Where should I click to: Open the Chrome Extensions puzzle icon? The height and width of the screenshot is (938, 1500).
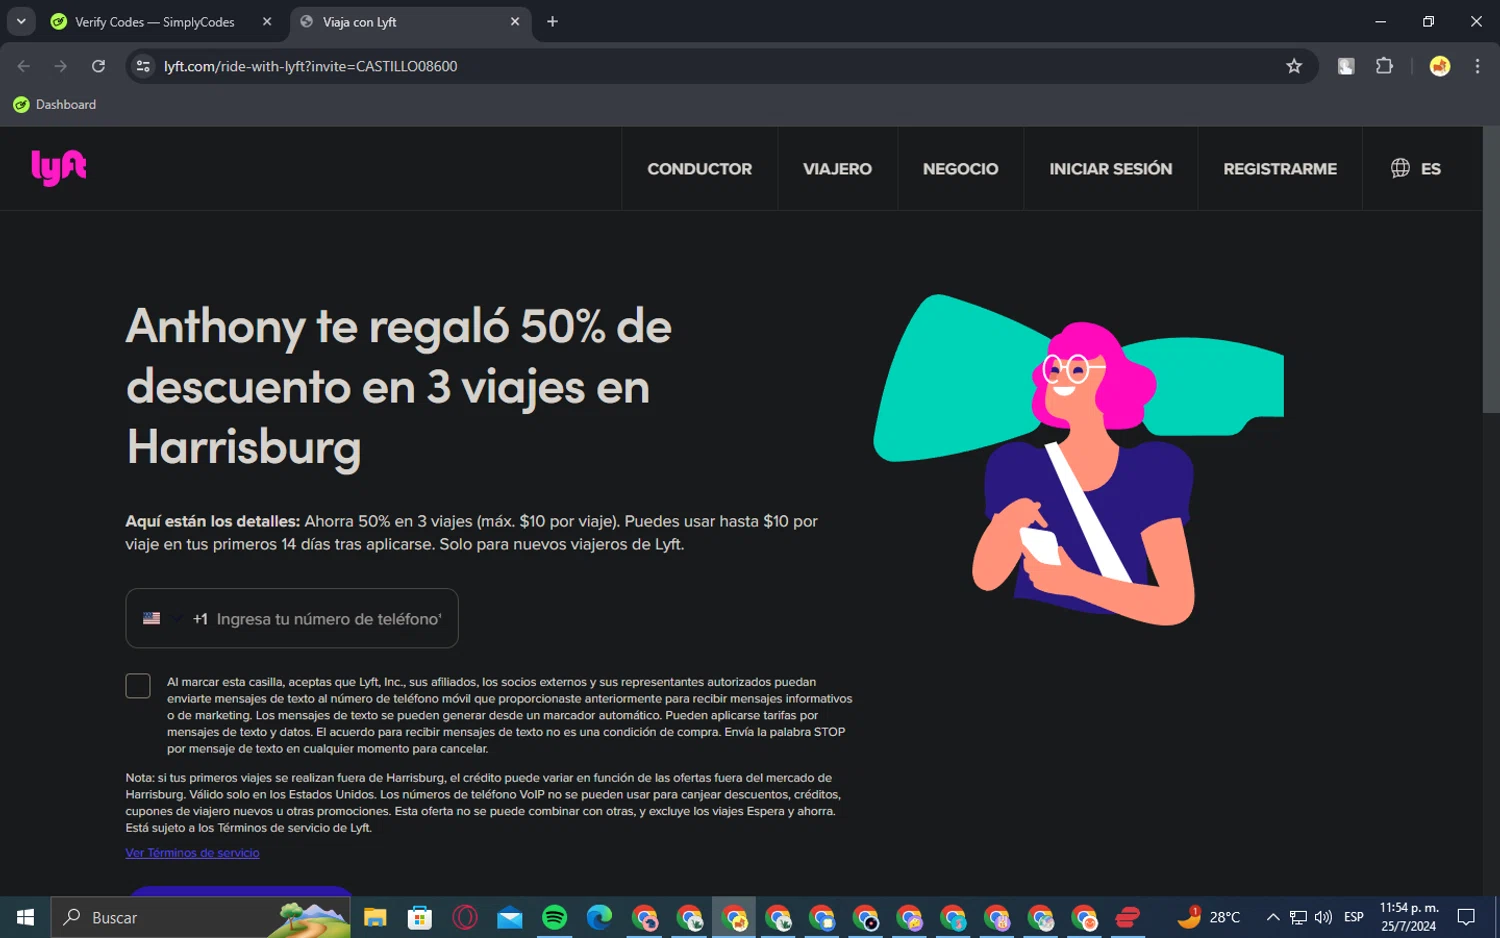point(1384,66)
